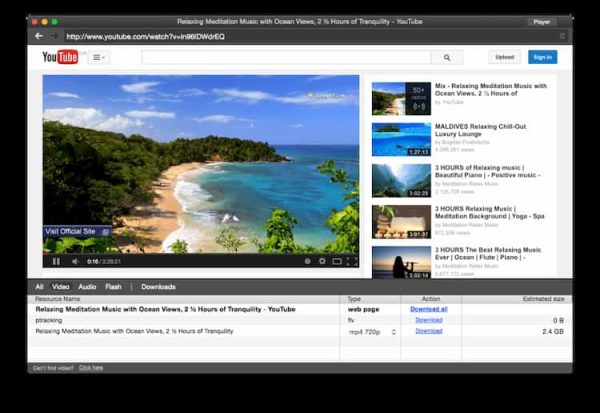Click '3 HOURS of Relaxing music' title
Screen dimensions: 600x413
point(488,171)
